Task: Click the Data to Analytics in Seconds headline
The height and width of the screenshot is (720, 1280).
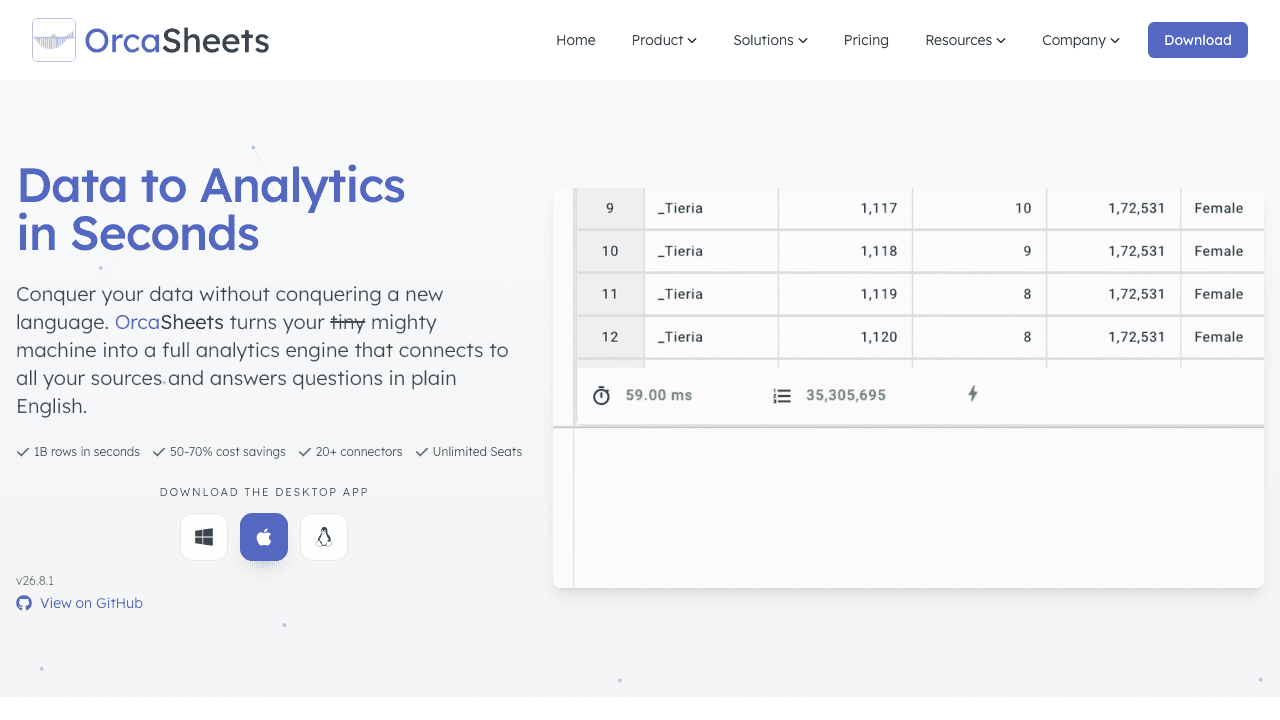Action: 211,209
